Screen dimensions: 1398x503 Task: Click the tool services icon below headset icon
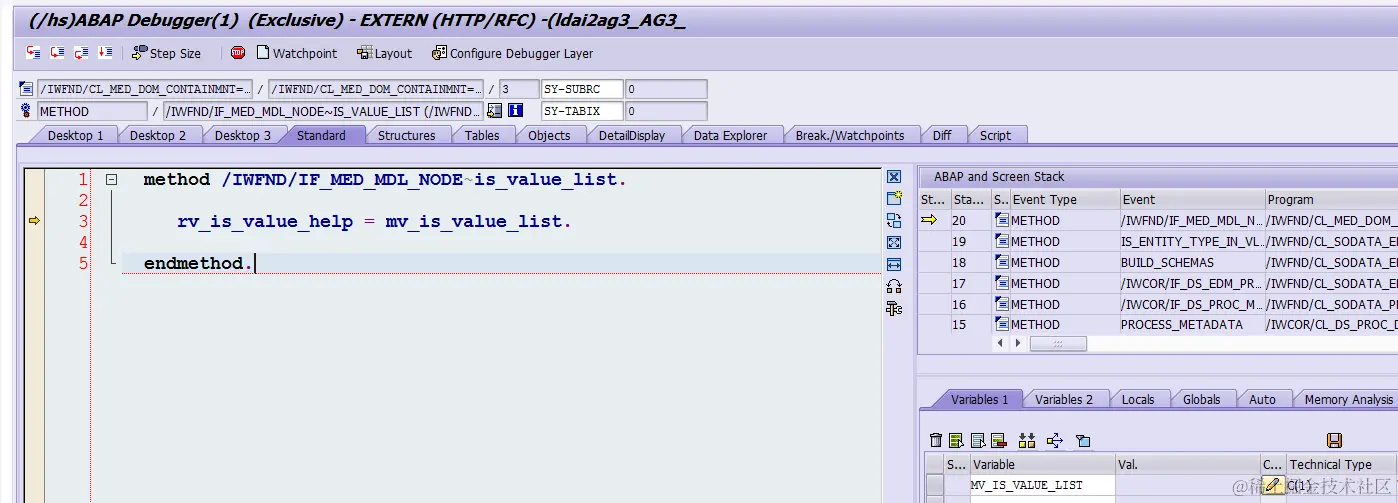tap(894, 308)
